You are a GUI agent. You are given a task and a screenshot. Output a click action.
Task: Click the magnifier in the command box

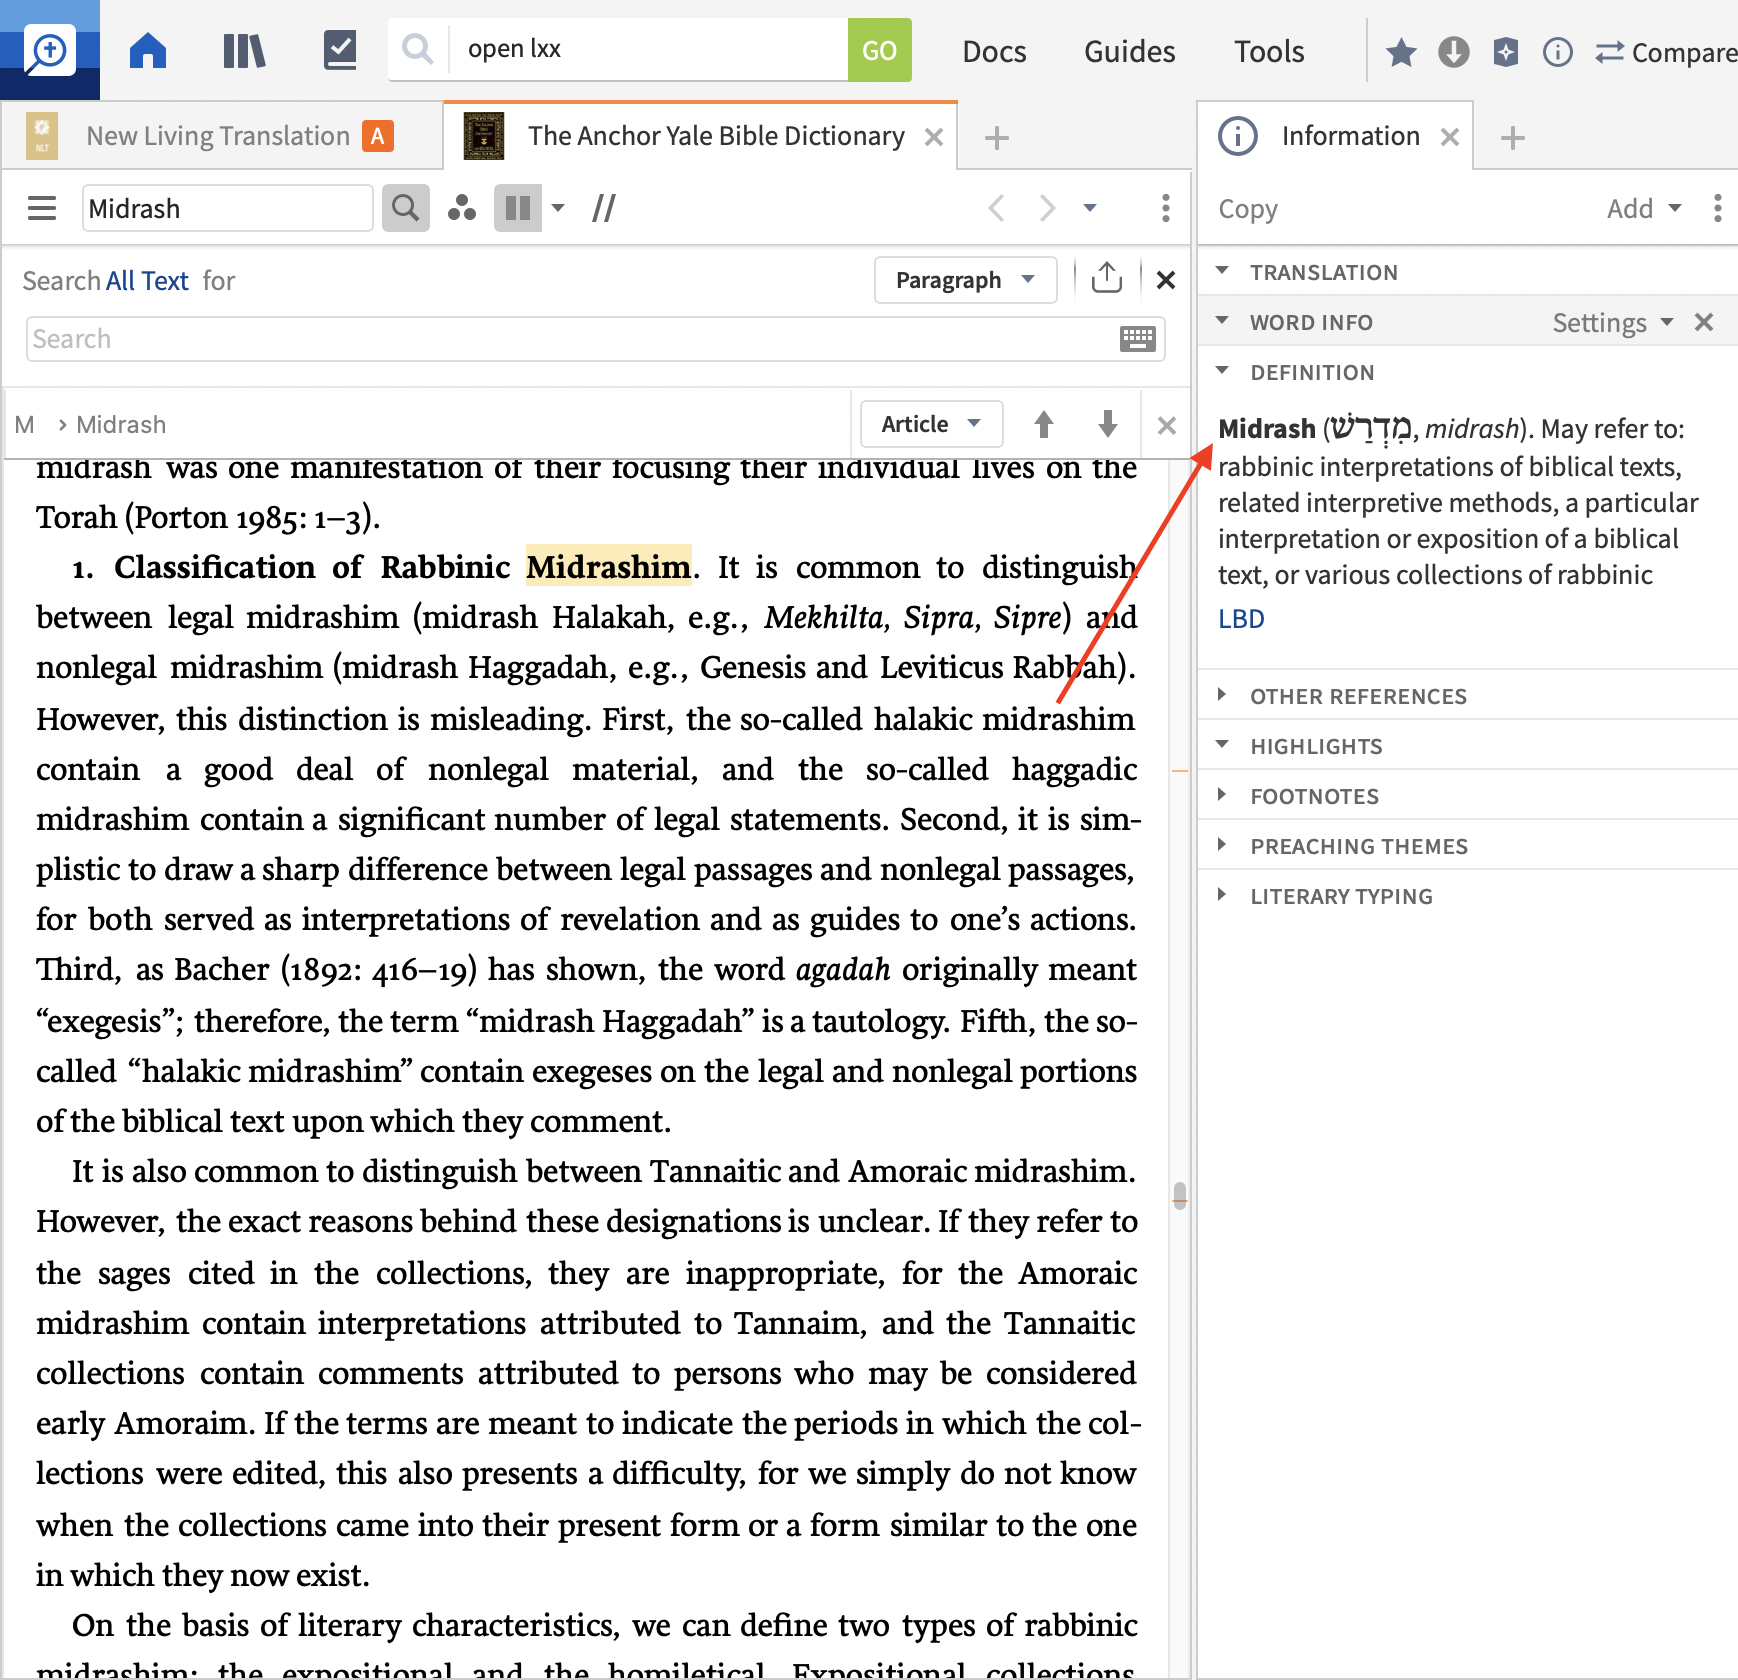[x=417, y=49]
